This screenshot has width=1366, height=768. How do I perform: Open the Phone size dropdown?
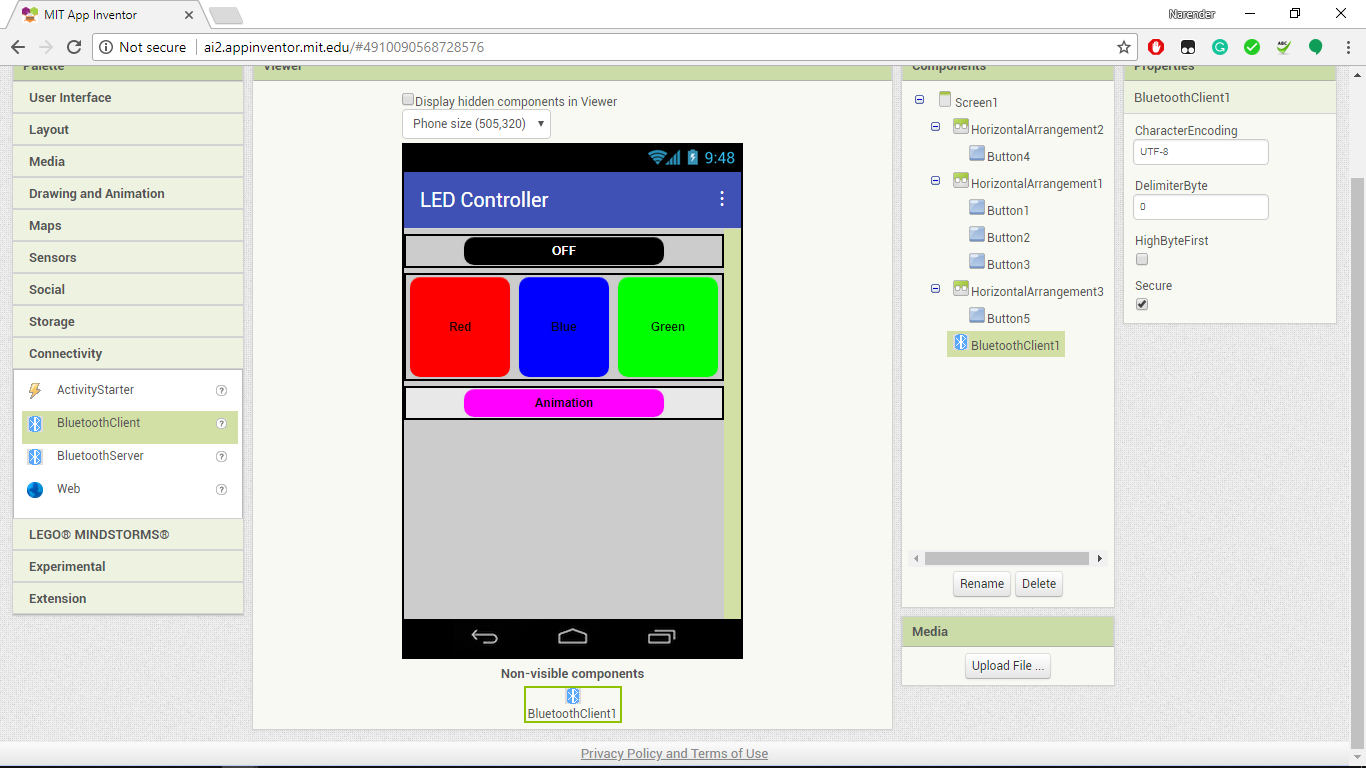(x=476, y=124)
